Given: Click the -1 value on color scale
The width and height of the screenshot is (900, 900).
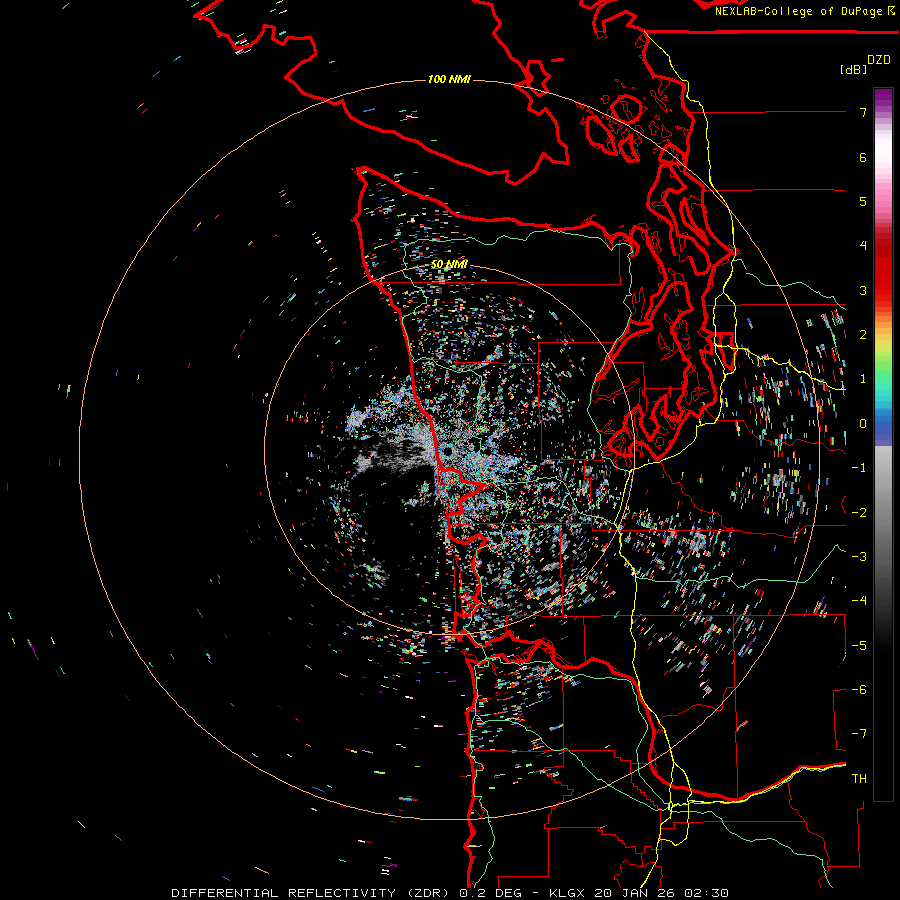Looking at the screenshot, I should click(859, 468).
